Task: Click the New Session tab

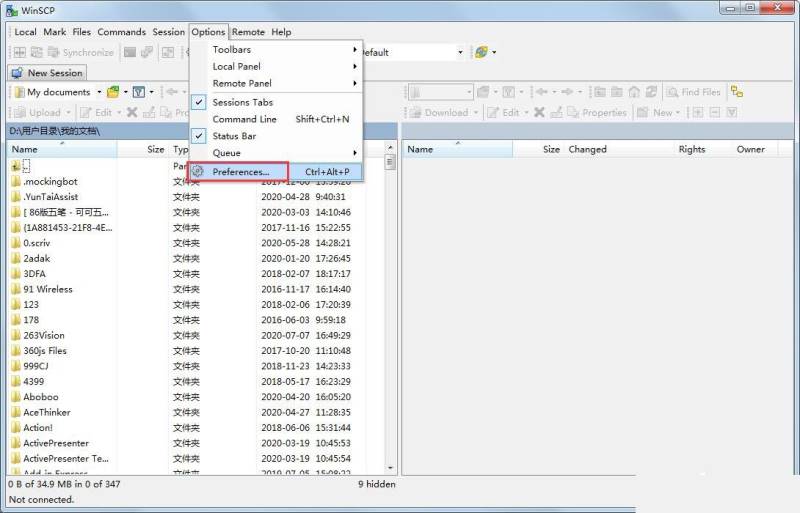Action: 47,73
